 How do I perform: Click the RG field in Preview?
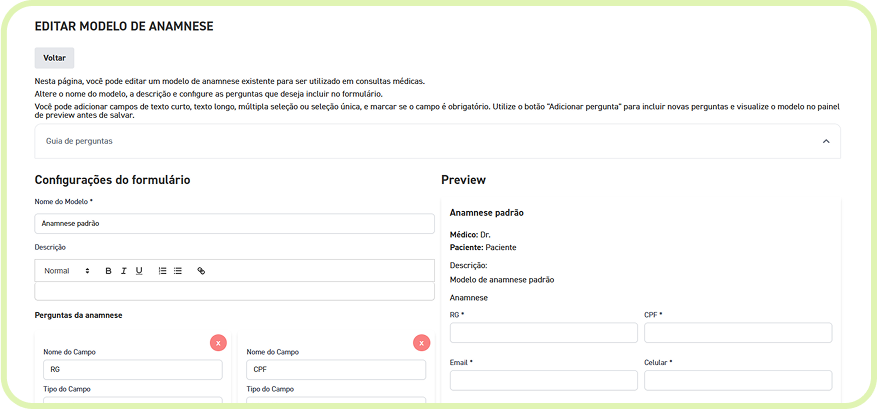point(544,332)
